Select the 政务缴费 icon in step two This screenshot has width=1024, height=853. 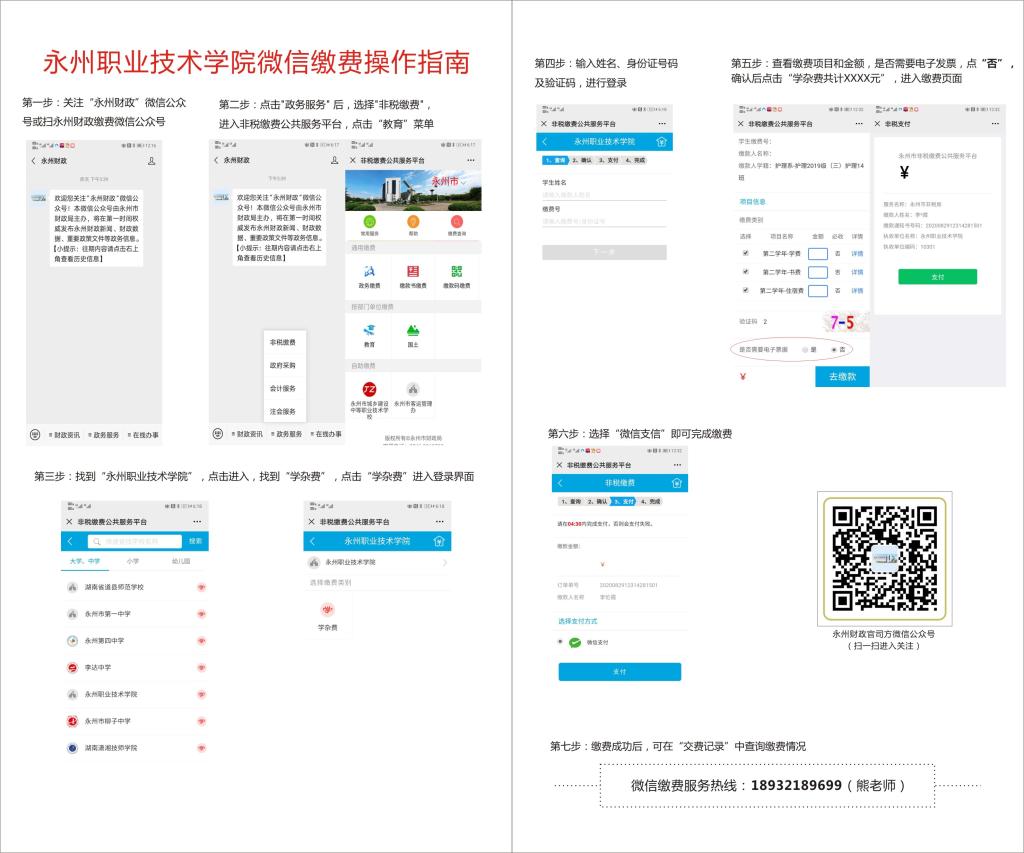click(x=369, y=271)
